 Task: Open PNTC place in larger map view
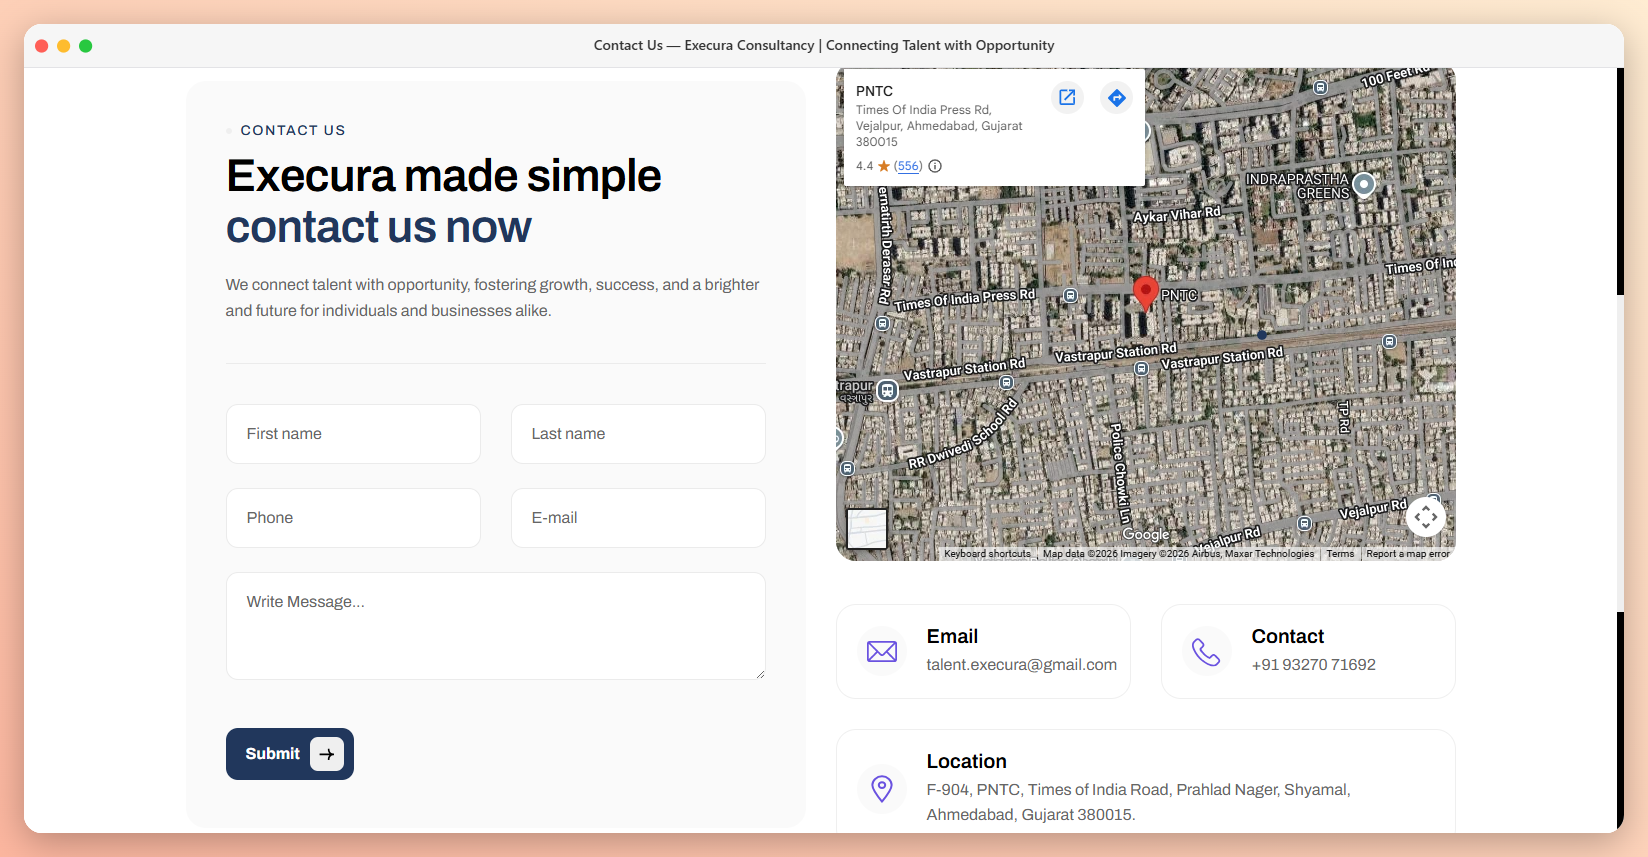coord(1067,97)
